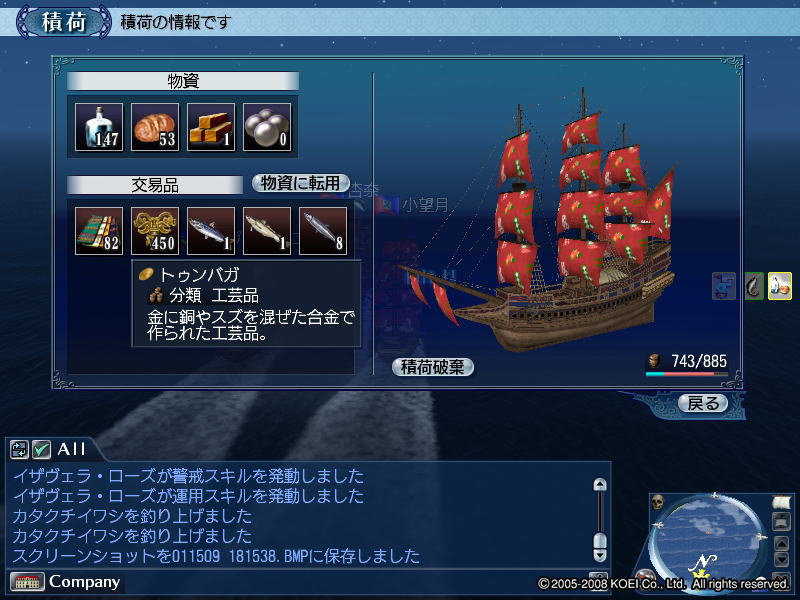Toggle the chat window switch icon

(19, 449)
